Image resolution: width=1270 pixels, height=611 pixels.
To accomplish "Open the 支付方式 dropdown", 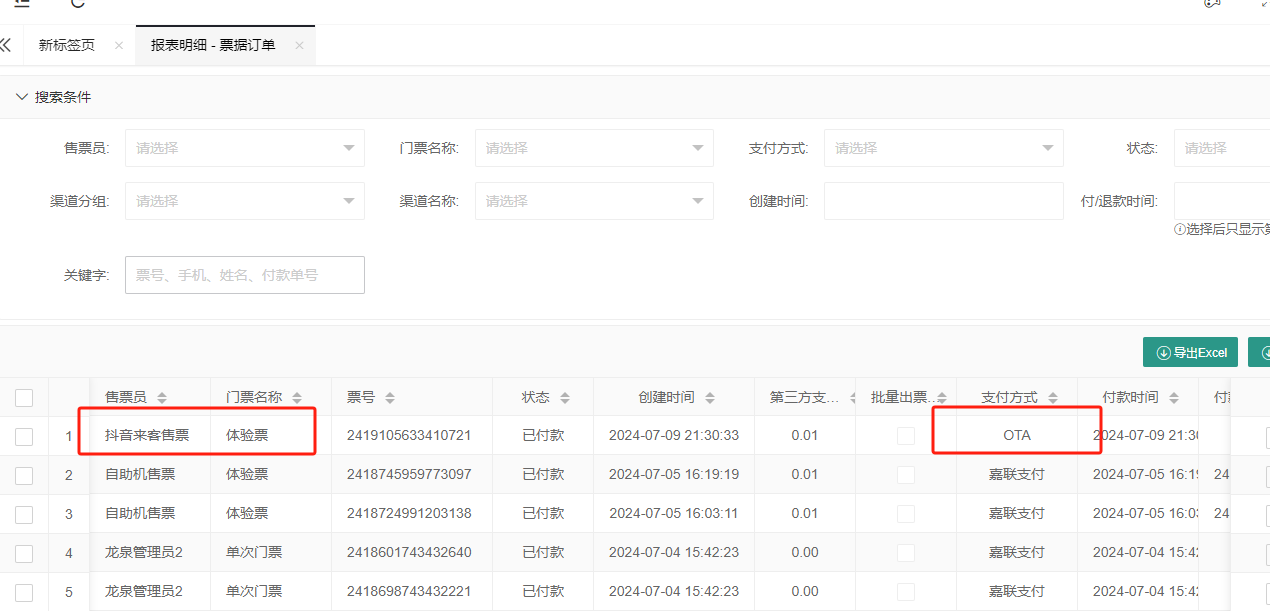I will point(943,147).
